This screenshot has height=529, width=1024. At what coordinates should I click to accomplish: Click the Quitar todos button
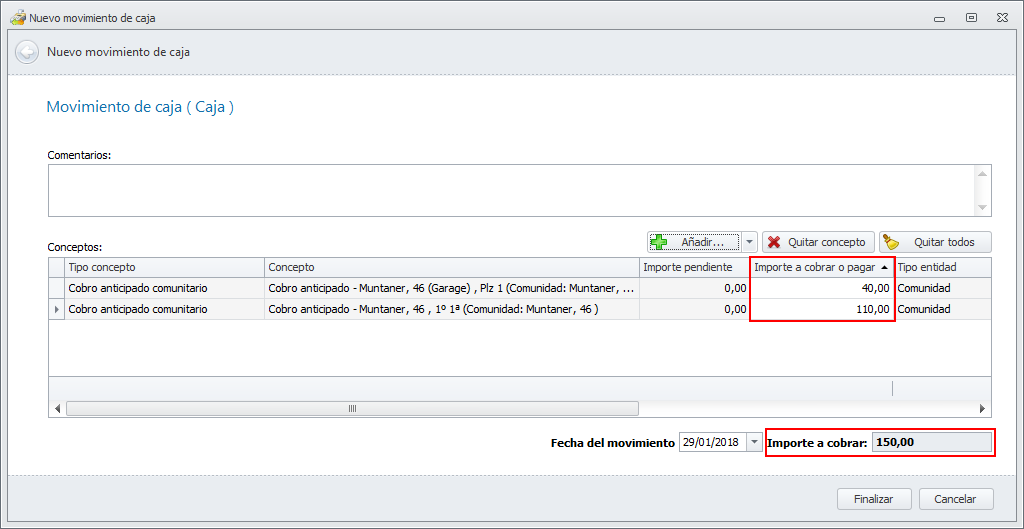[x=935, y=242]
